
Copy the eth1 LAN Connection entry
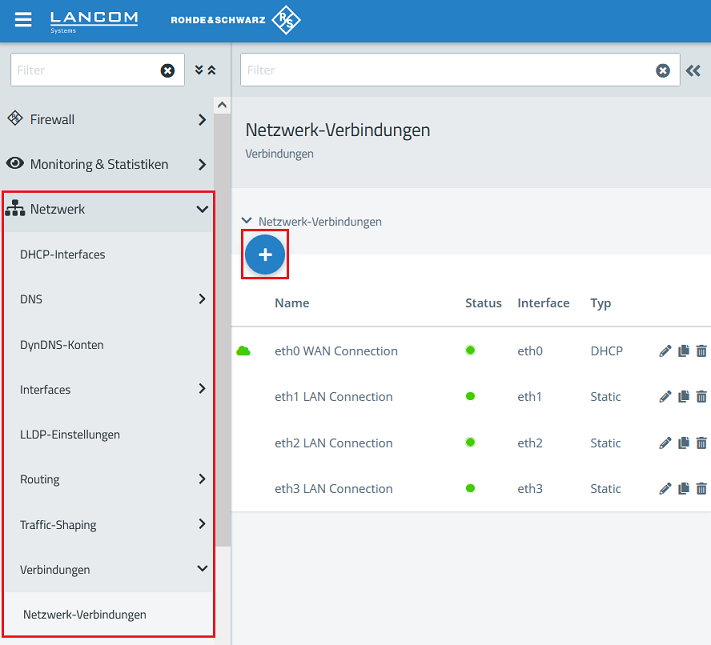coord(684,397)
